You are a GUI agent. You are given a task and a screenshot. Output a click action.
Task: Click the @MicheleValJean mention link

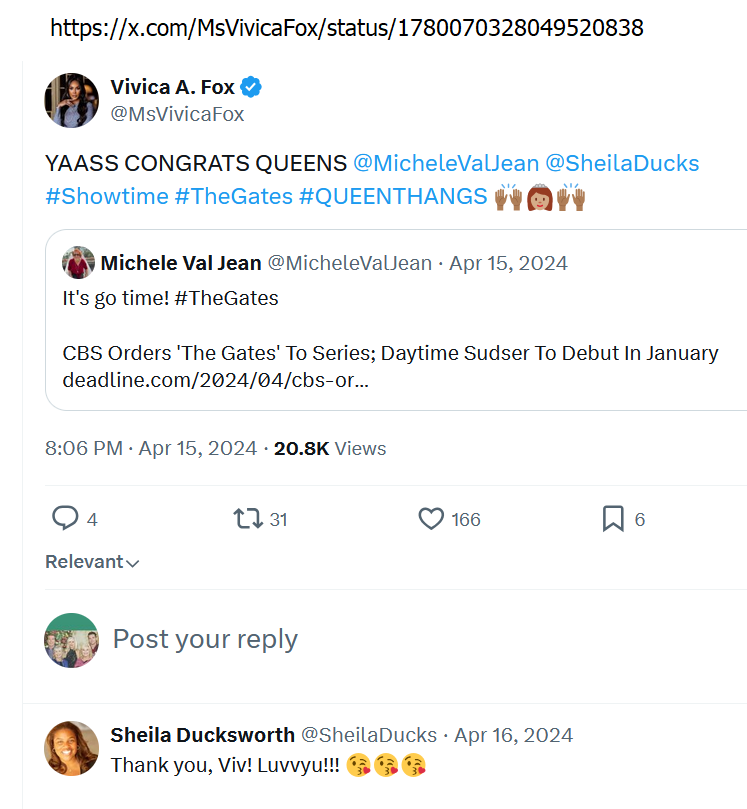[446, 163]
